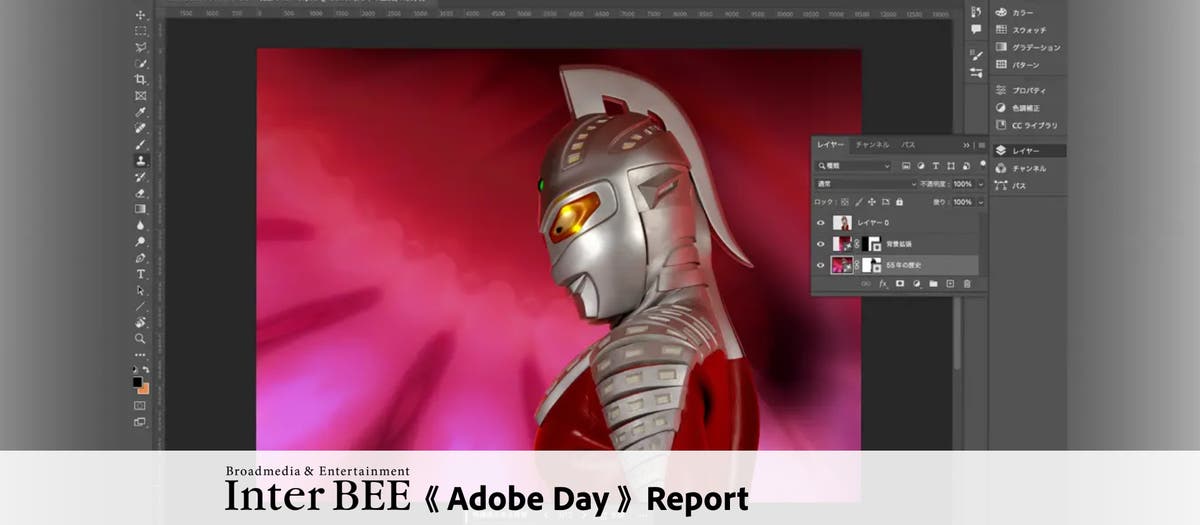Select the Brush tool
This screenshot has height=525, width=1200.
(141, 144)
